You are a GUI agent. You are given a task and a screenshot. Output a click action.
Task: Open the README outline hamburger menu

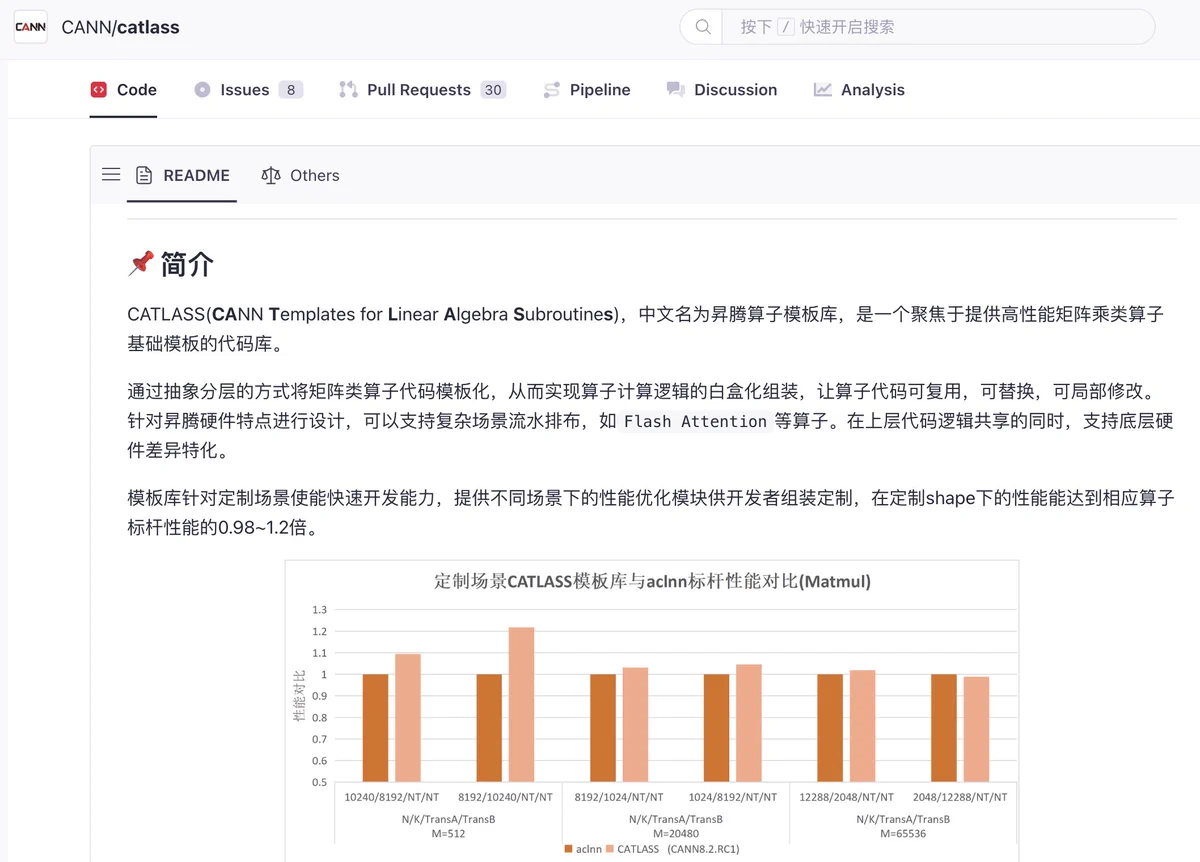111,175
